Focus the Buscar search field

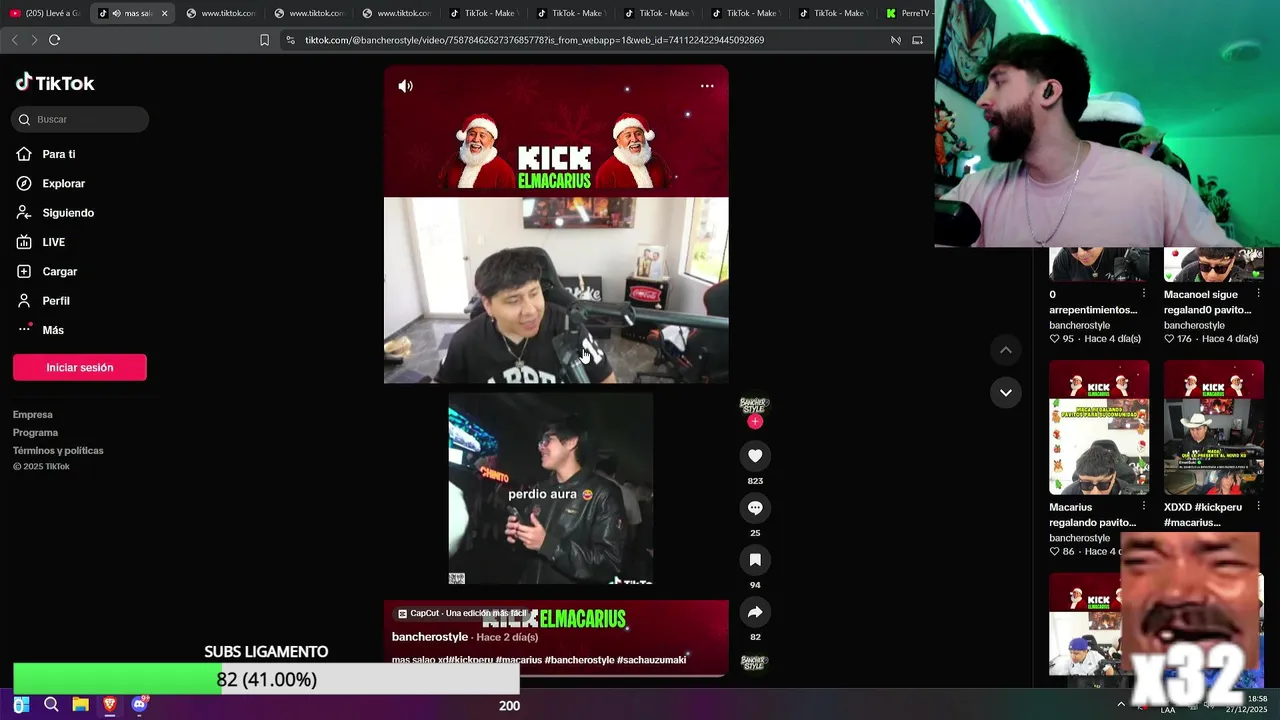pyautogui.click(x=80, y=119)
